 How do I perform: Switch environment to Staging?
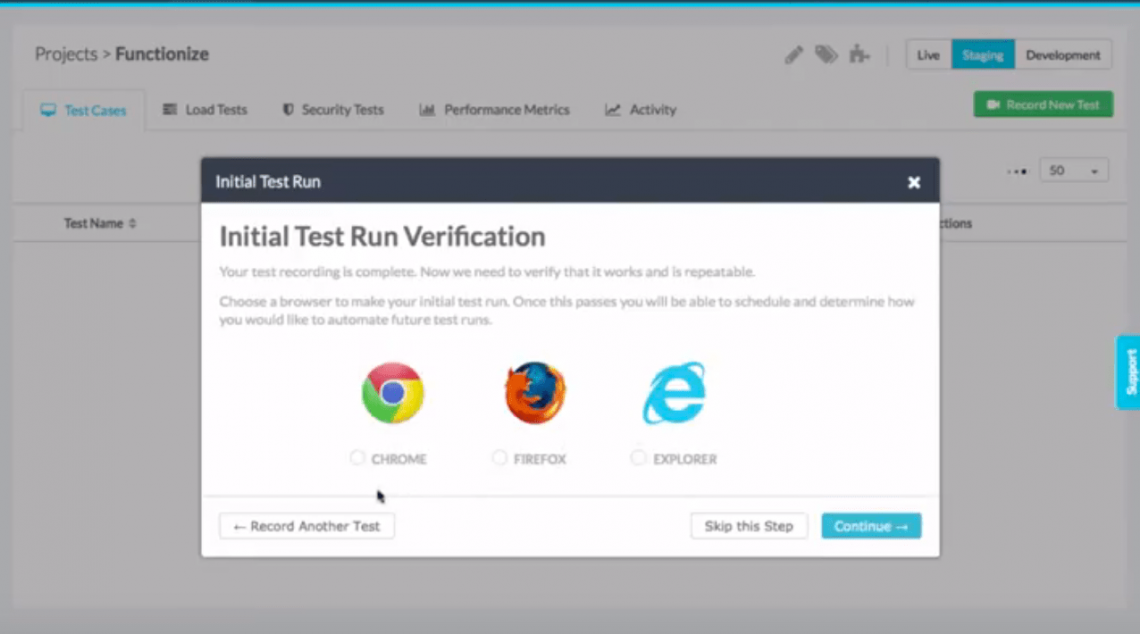click(x=983, y=55)
